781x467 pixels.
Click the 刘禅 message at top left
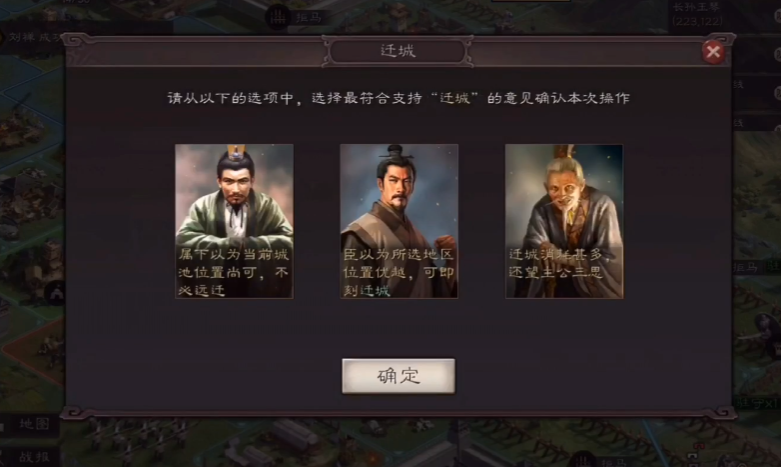click(x=32, y=37)
